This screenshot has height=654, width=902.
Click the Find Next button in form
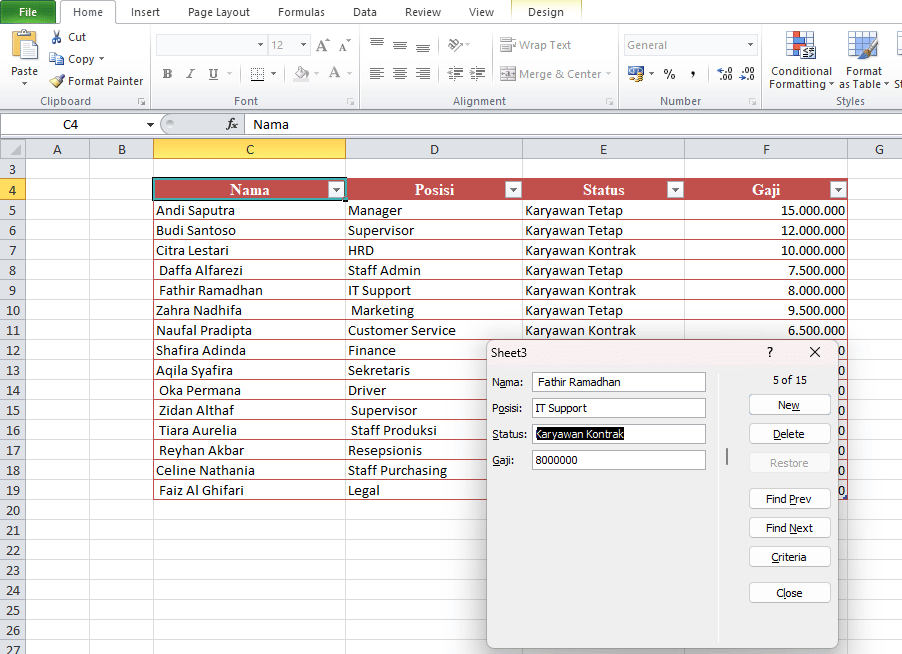point(789,528)
